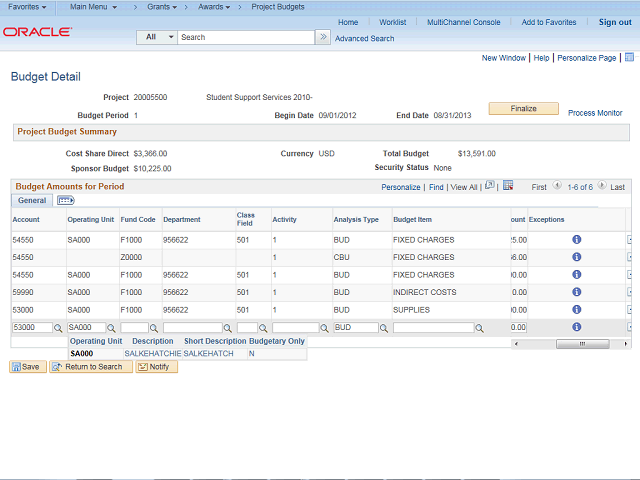Open the Favorites dropdown menu
The width and height of the screenshot is (640, 480).
27,7
